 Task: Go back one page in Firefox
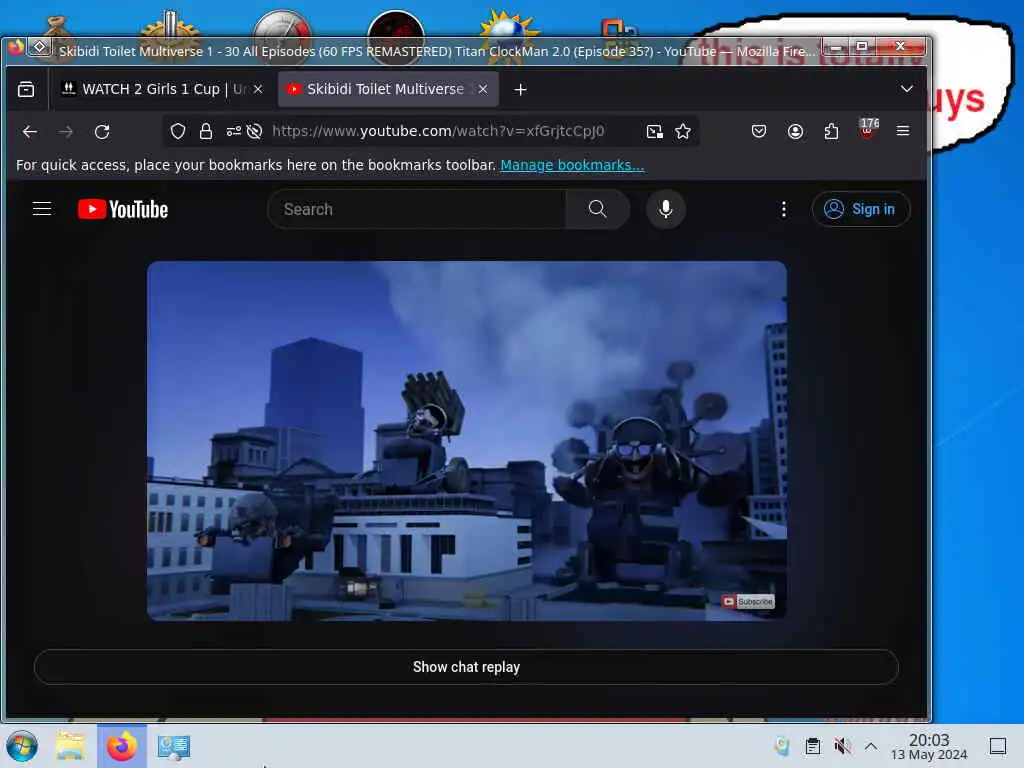click(29, 131)
